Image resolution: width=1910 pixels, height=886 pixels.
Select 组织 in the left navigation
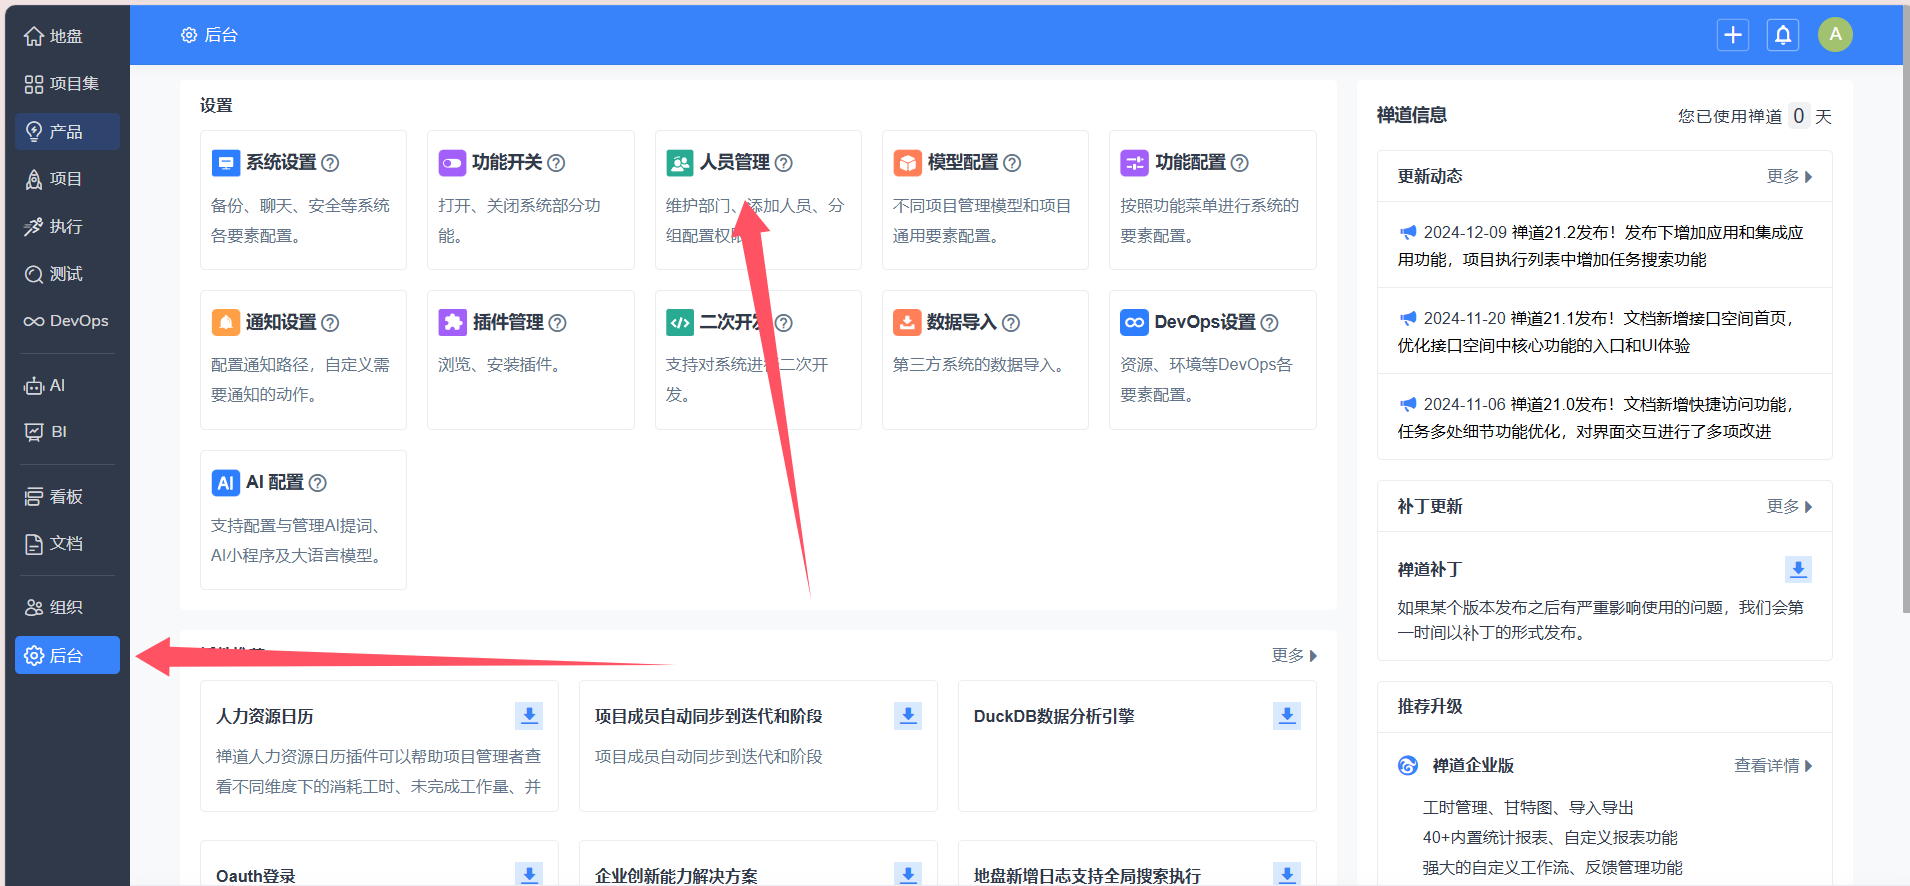(67, 608)
